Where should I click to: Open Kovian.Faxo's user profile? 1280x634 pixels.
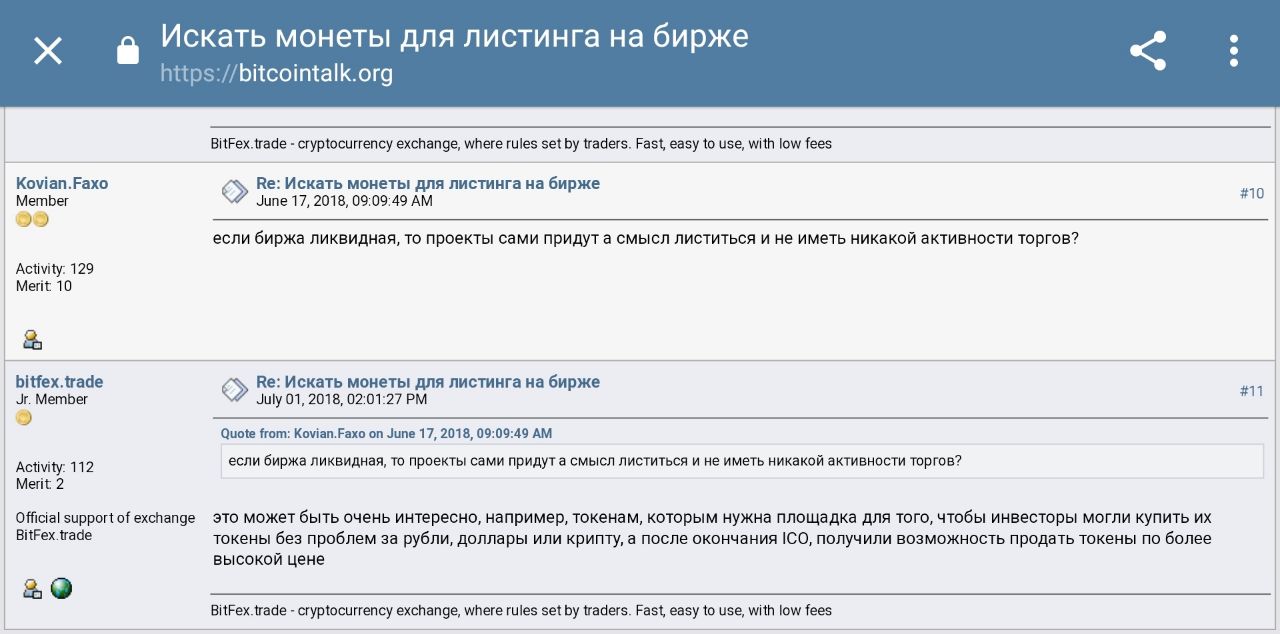[x=62, y=183]
